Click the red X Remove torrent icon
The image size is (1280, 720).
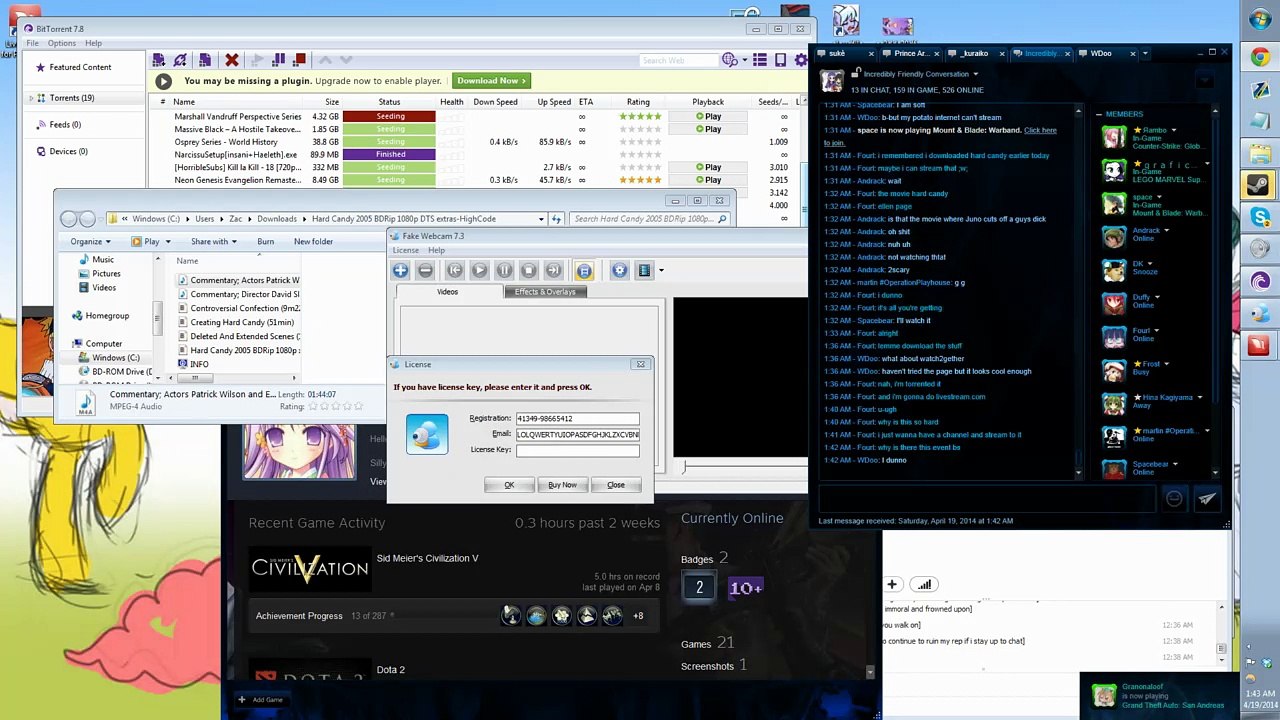coord(232,60)
